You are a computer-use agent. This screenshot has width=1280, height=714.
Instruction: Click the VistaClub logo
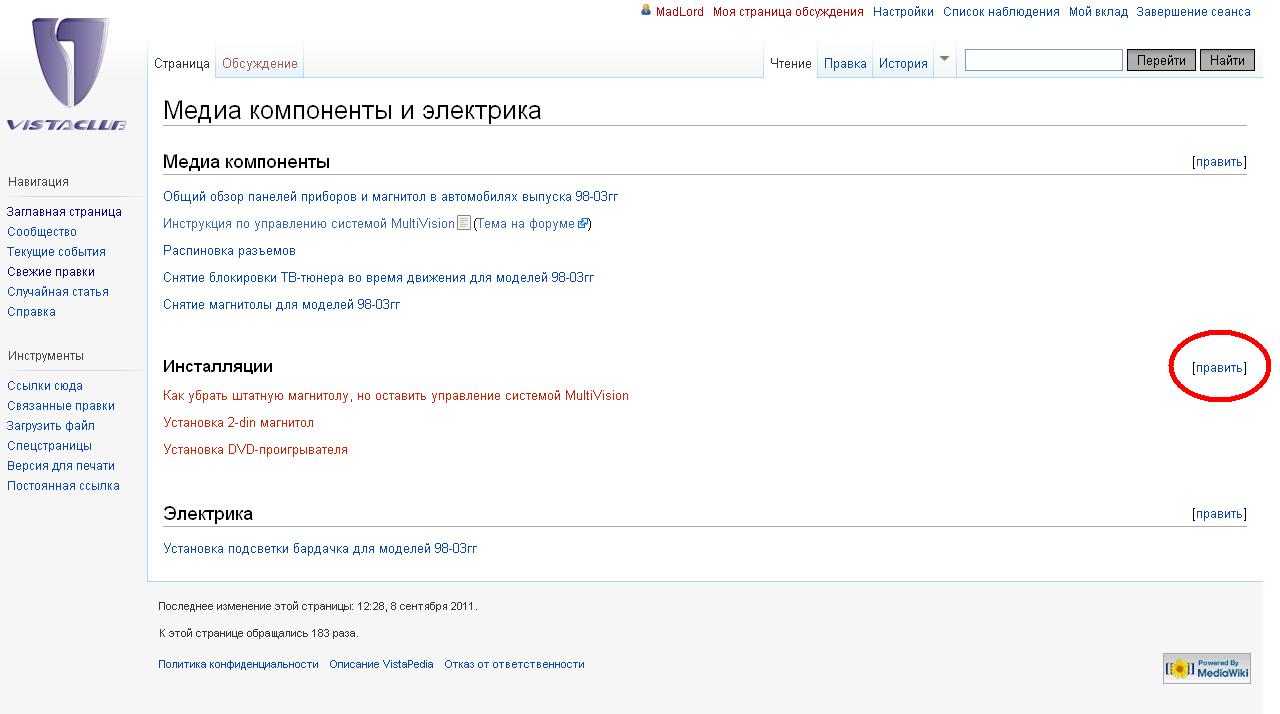click(x=68, y=75)
